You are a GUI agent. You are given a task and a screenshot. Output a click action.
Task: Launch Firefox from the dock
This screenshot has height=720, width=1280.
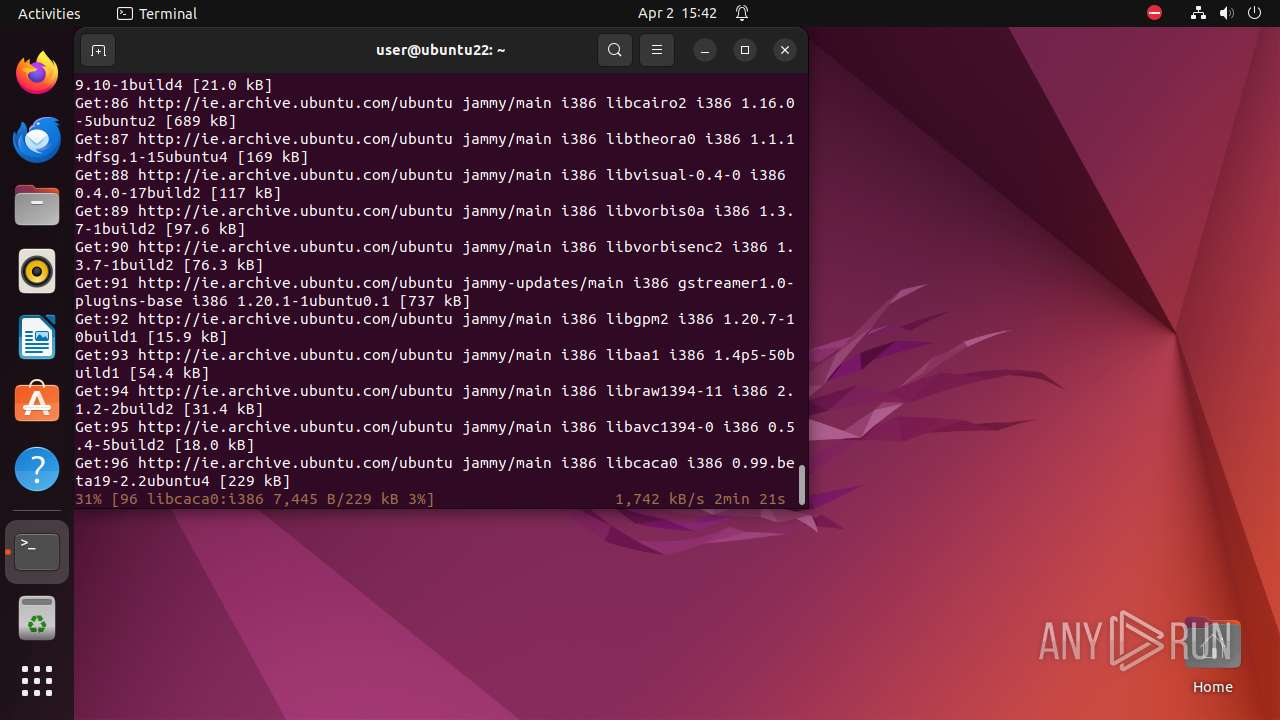click(37, 73)
